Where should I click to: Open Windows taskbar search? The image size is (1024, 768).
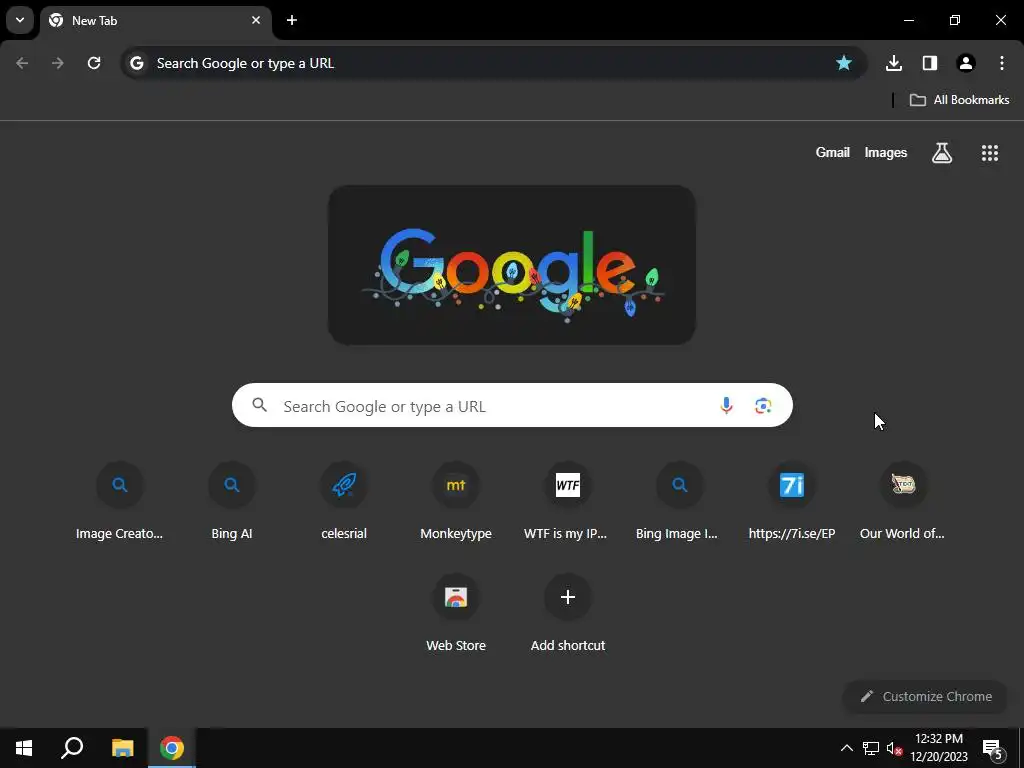(x=72, y=748)
